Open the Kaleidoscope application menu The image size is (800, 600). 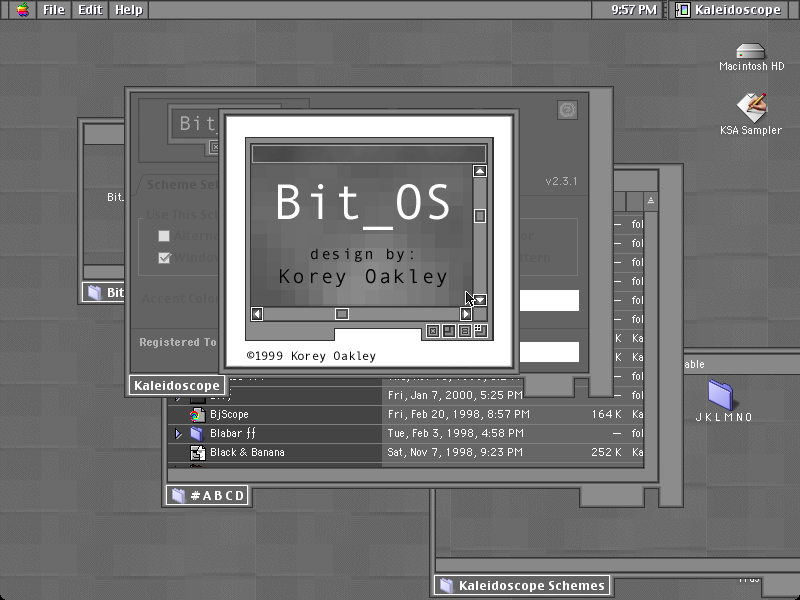click(730, 10)
